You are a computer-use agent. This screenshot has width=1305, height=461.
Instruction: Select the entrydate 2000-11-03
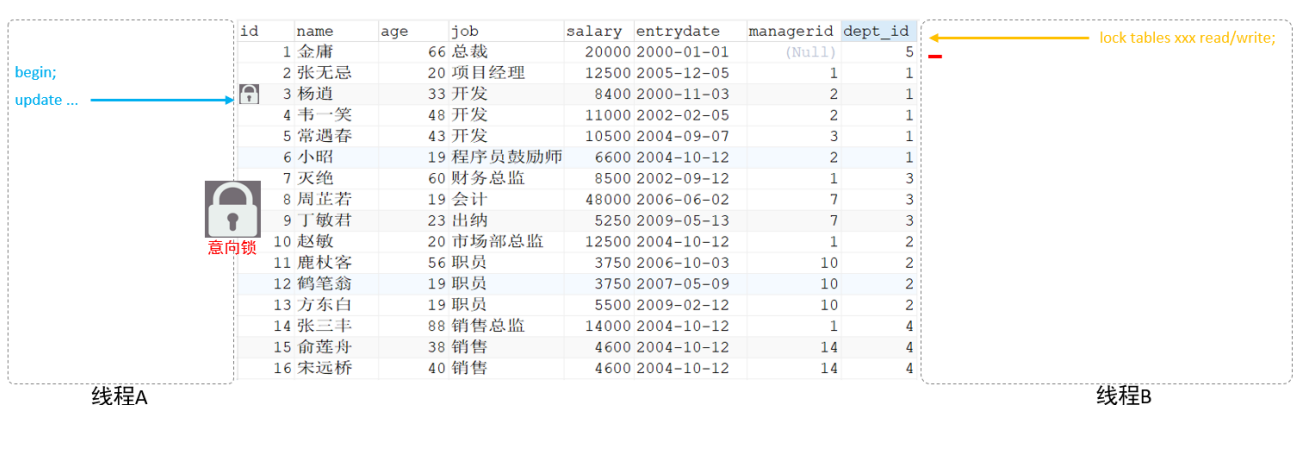tap(683, 94)
